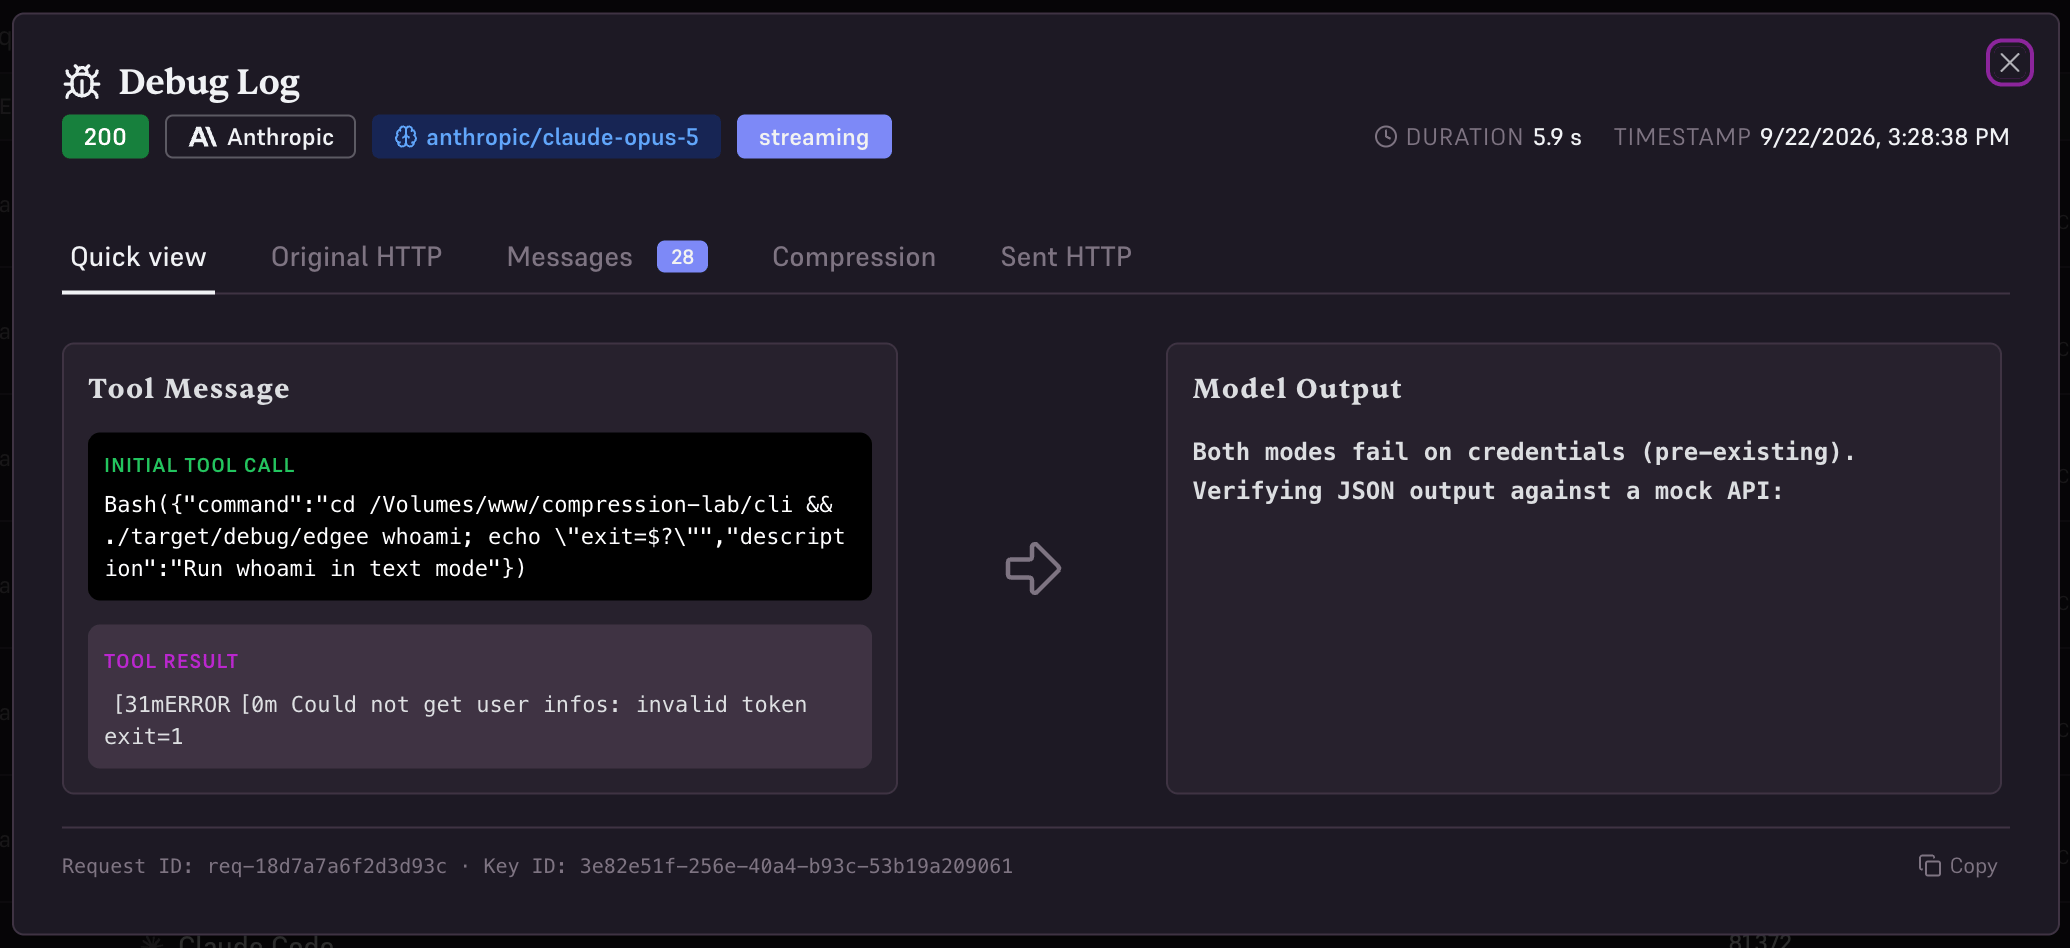Select the Quick view tab
2070x948 pixels.
tap(138, 257)
